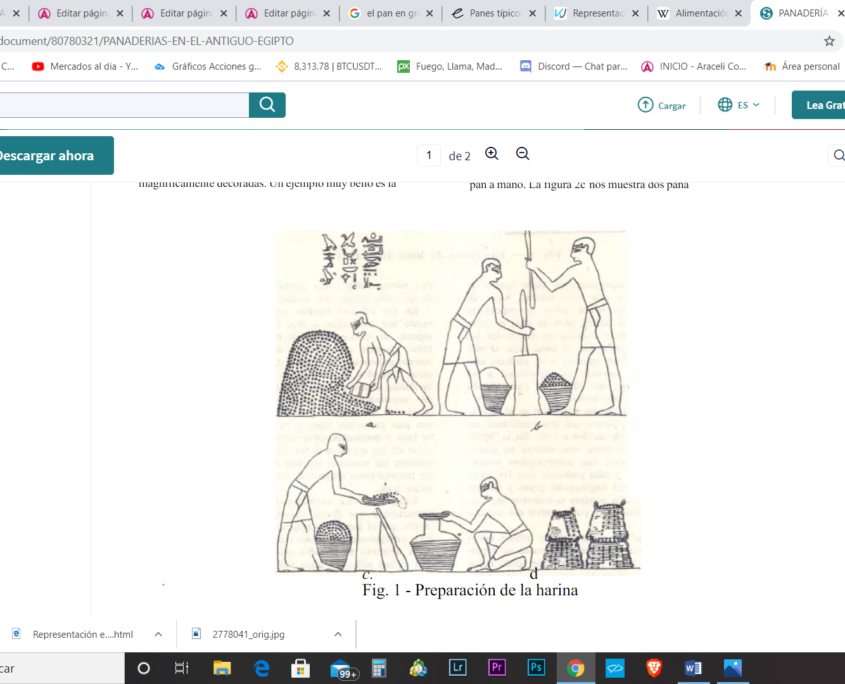The height and width of the screenshot is (684, 845).
Task: Open Brave browser from the taskbar
Action: coord(654,668)
